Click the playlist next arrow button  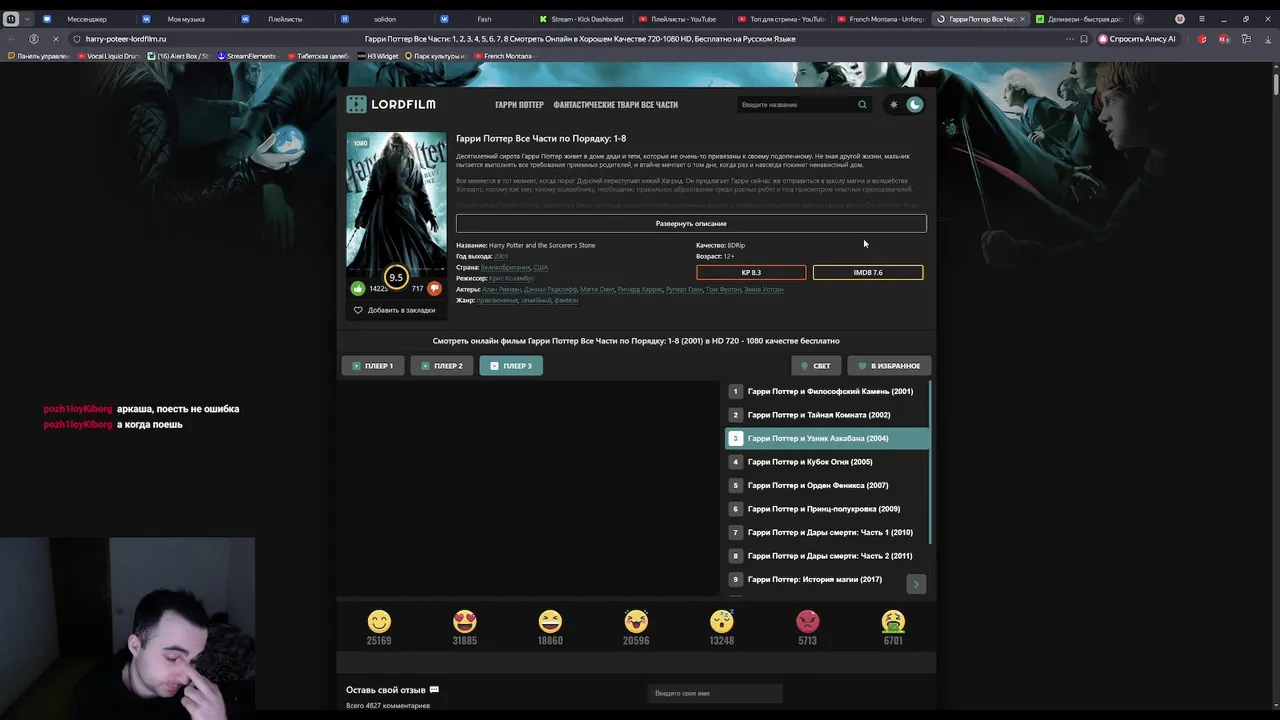pyautogui.click(x=916, y=584)
